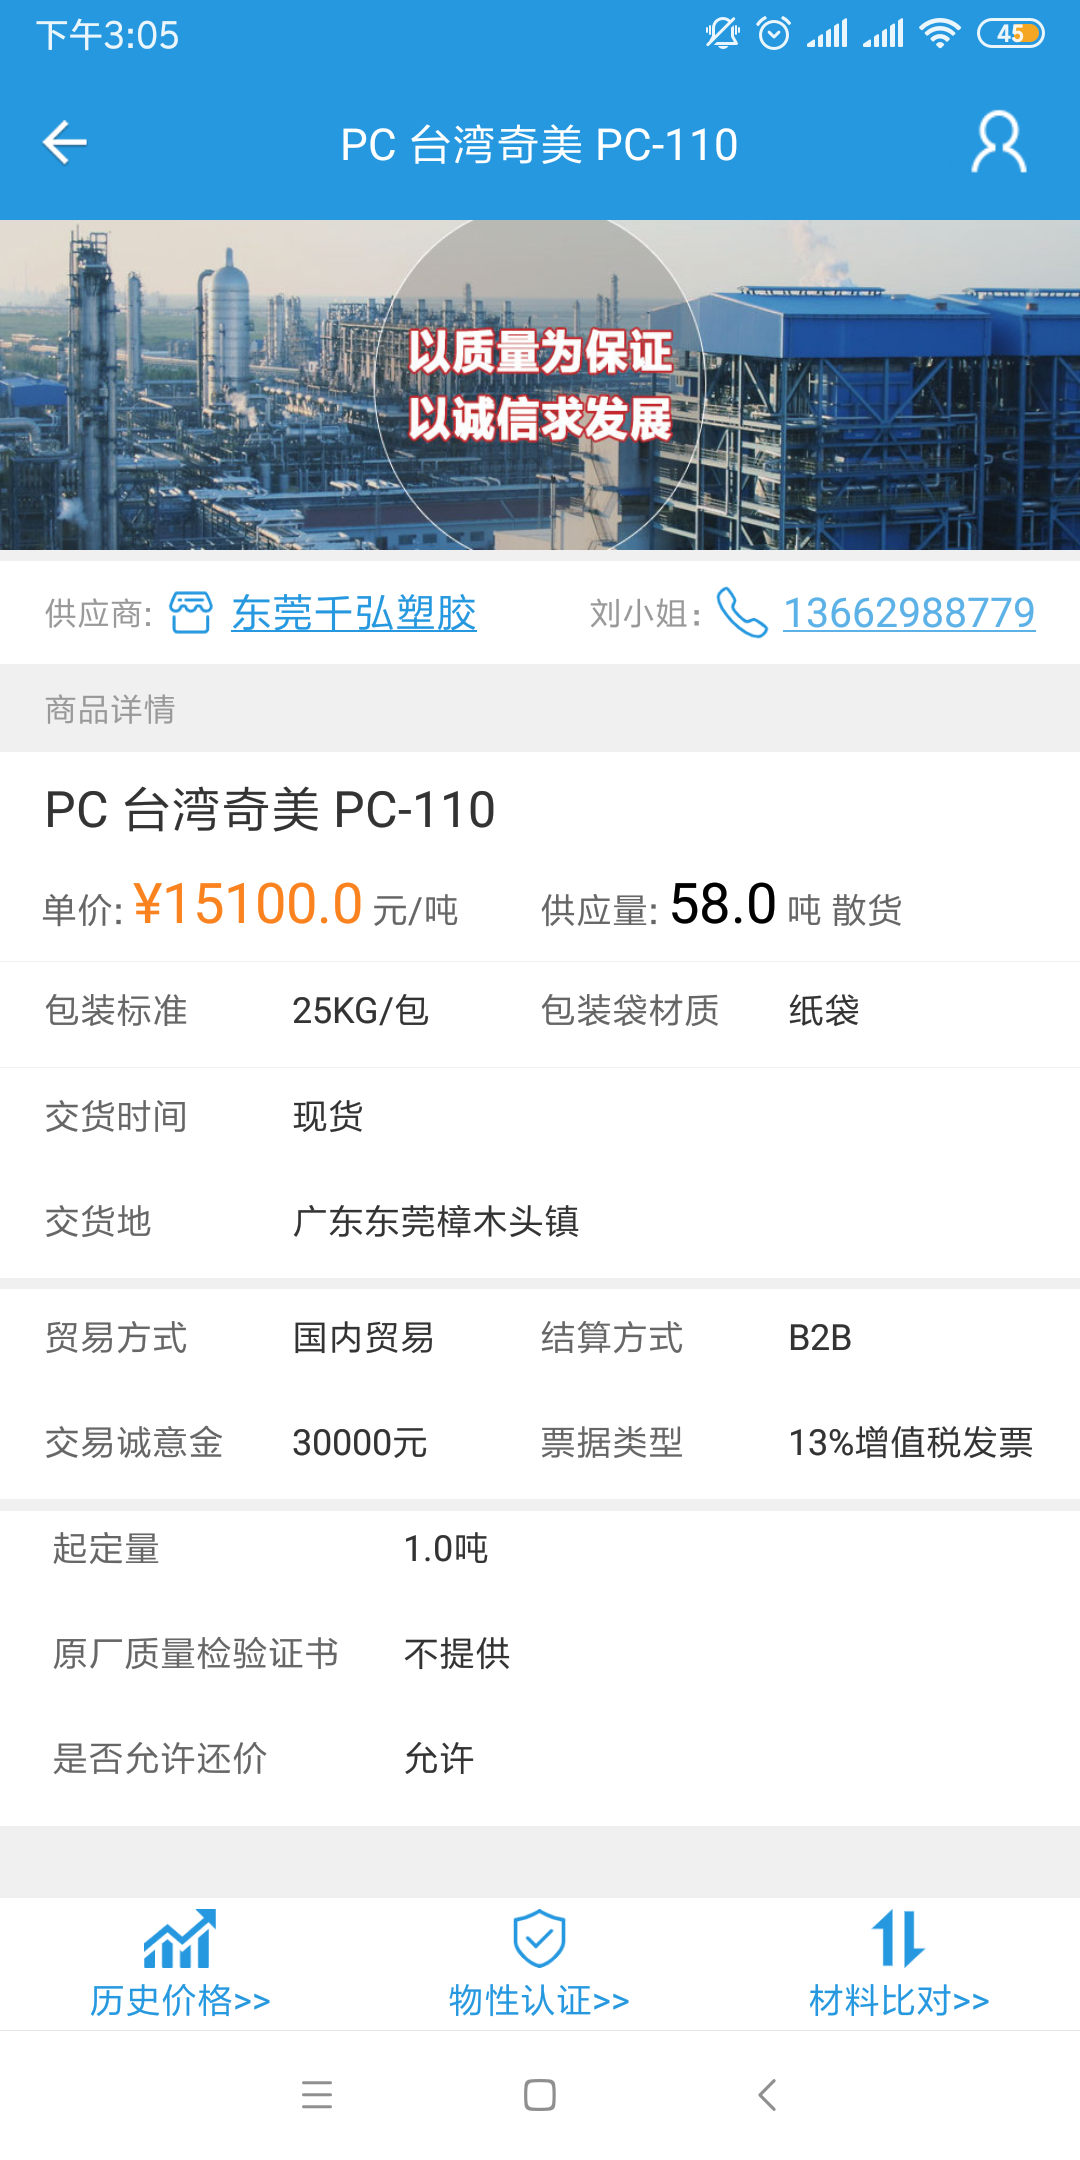Open the user profile icon
1080x2160 pixels.
998,142
